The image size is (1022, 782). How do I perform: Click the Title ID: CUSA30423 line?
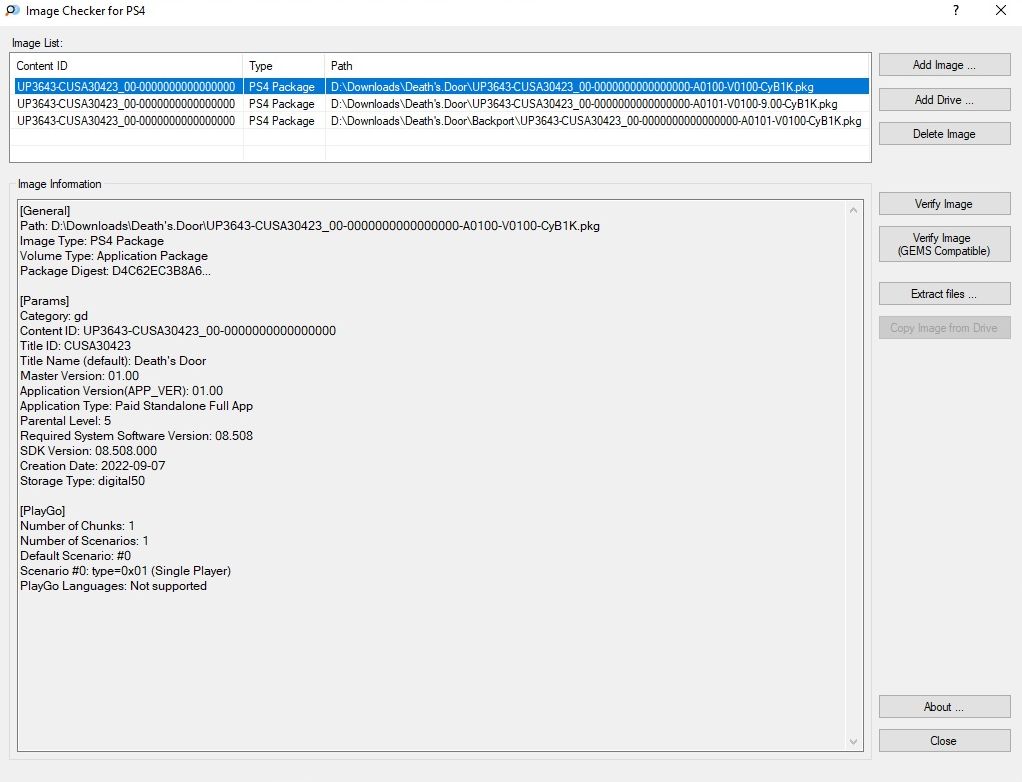click(76, 346)
